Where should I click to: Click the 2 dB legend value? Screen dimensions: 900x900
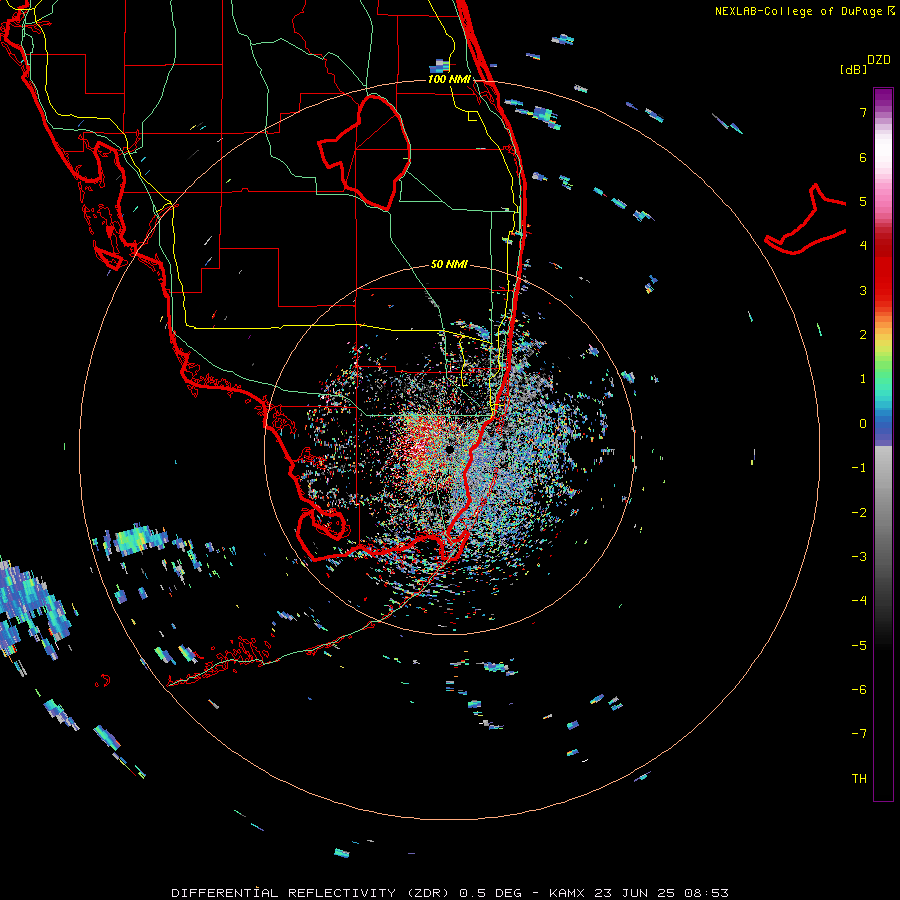[863, 335]
